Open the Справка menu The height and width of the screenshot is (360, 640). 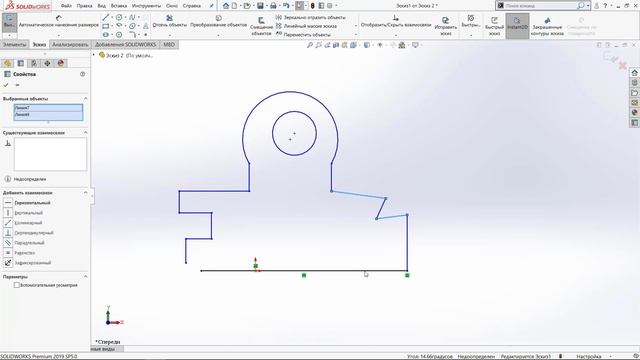pos(191,6)
